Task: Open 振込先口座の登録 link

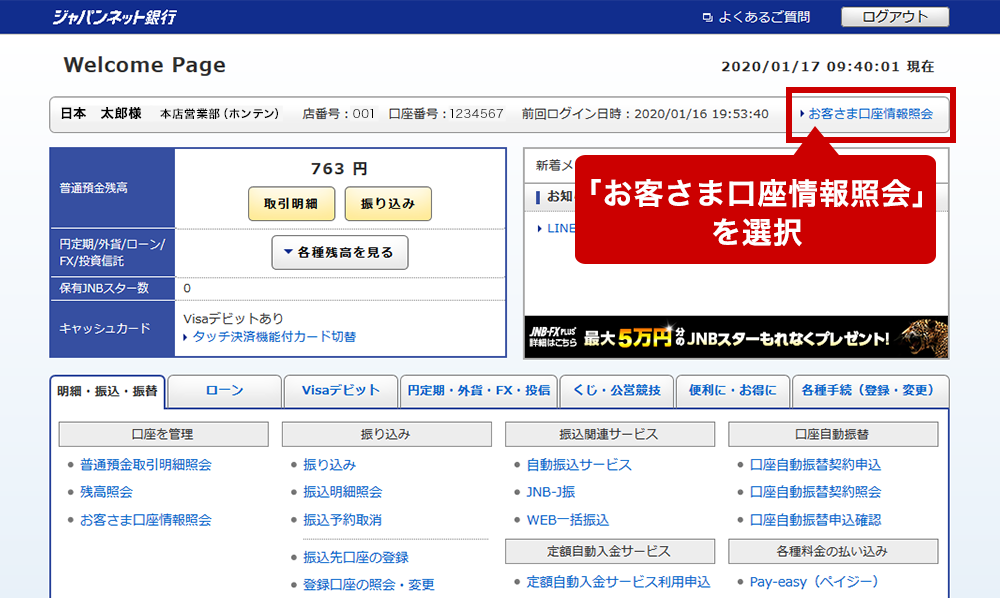Action: click(x=356, y=558)
